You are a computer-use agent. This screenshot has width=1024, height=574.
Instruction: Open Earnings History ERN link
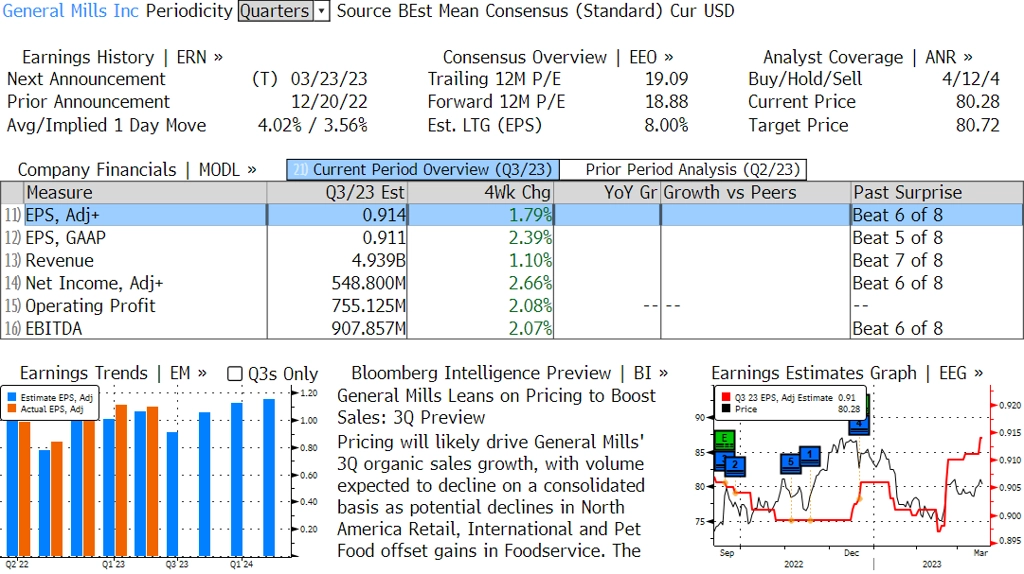122,57
